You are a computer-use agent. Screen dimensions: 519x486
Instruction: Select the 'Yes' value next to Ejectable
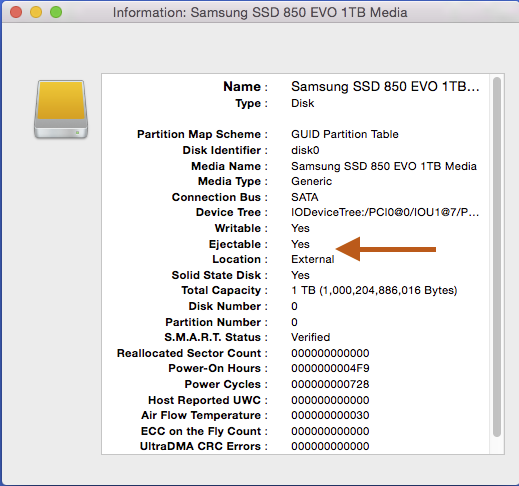(x=300, y=244)
